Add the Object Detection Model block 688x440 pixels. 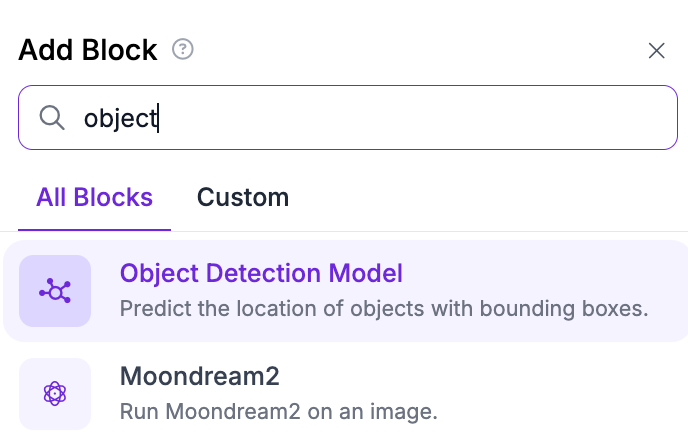pos(261,273)
